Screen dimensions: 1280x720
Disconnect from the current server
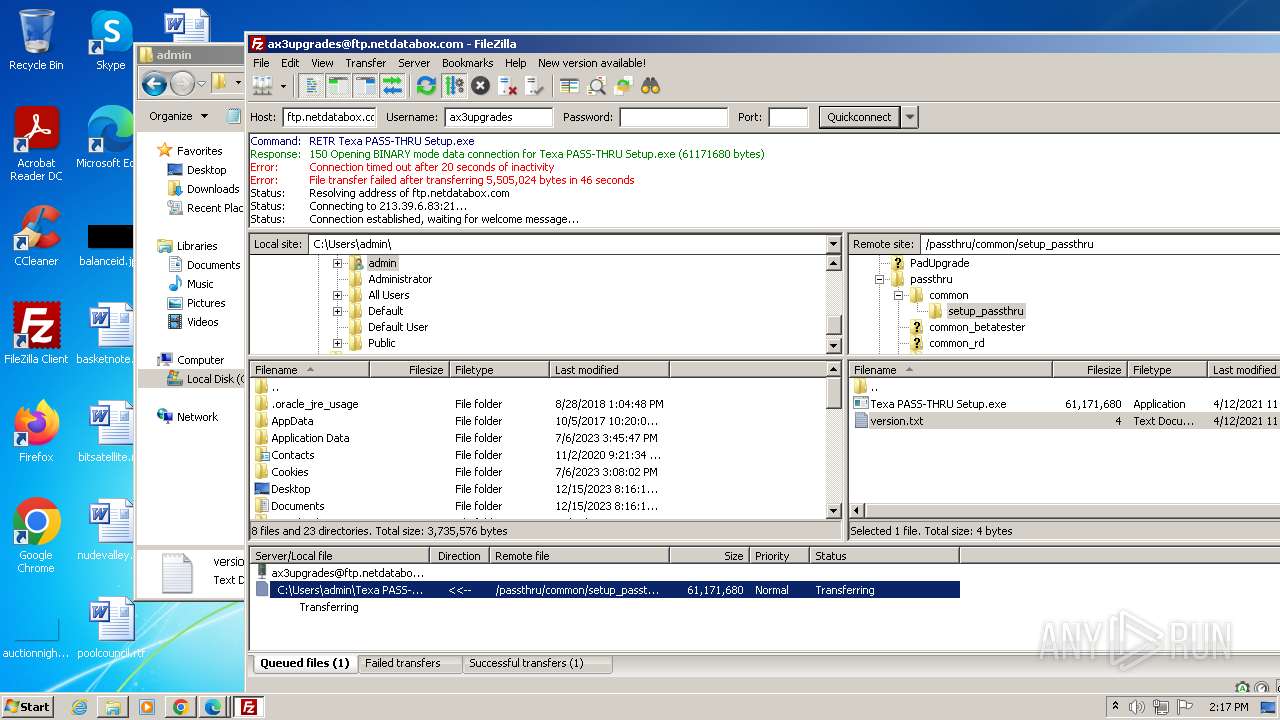(507, 86)
